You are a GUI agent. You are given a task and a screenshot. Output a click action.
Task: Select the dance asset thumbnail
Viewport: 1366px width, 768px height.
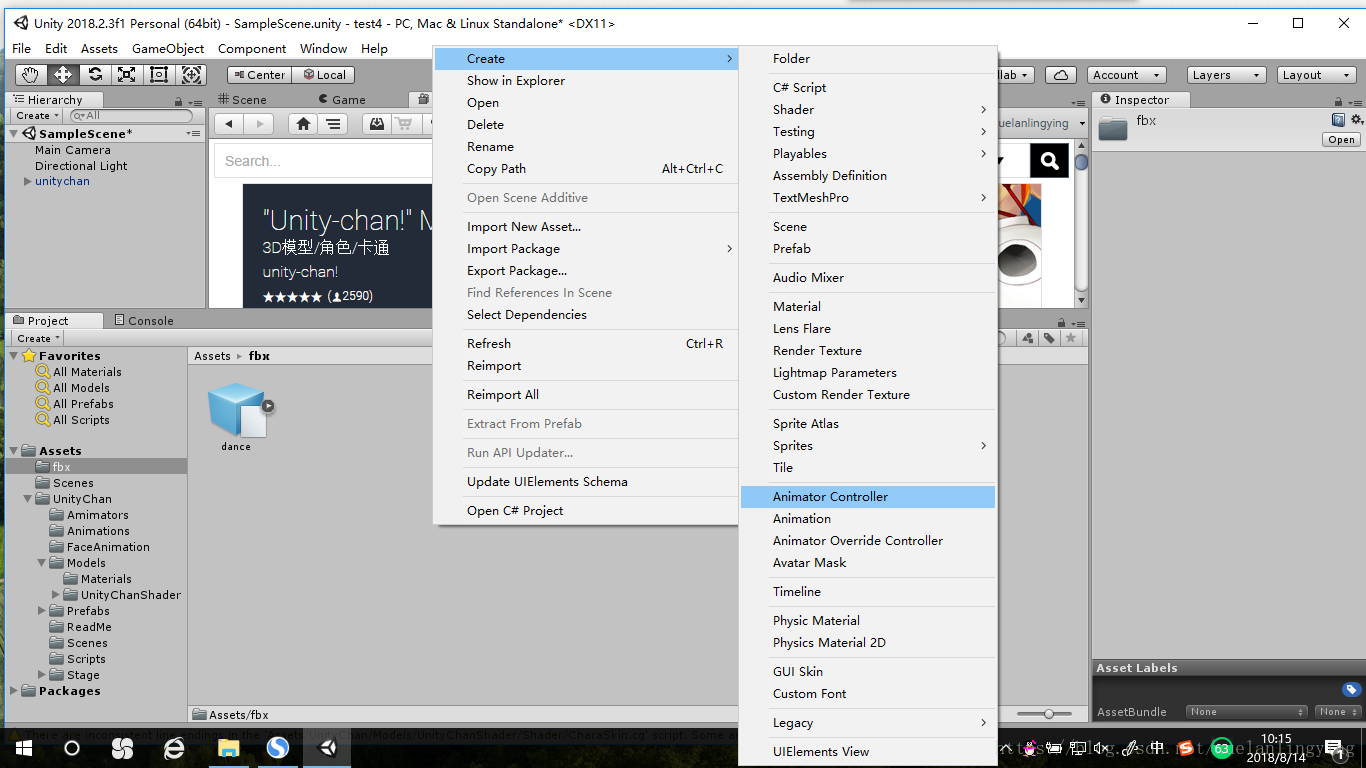tap(236, 410)
